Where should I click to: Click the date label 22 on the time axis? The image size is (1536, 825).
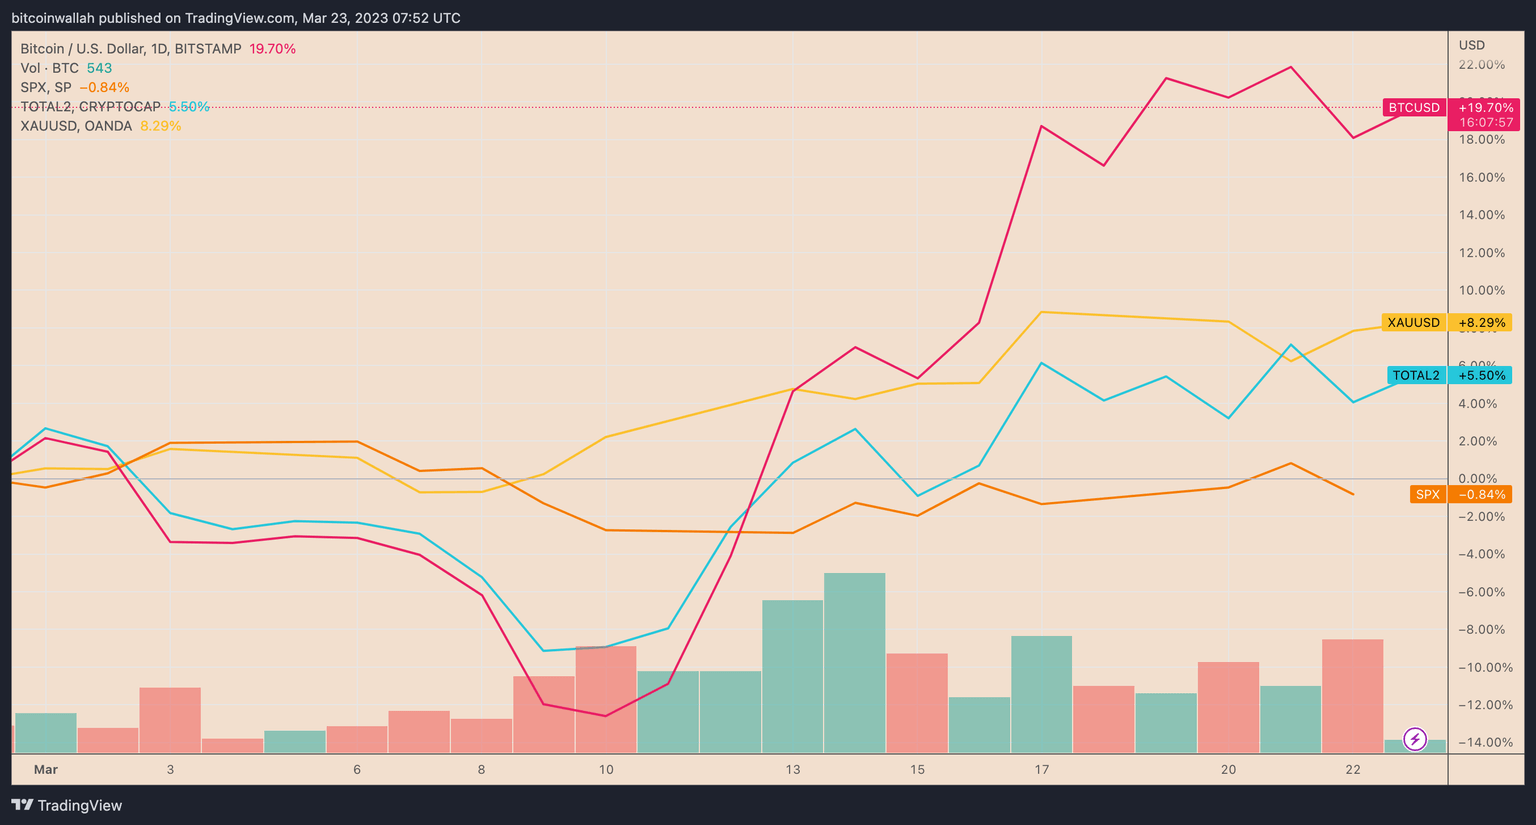tap(1353, 770)
